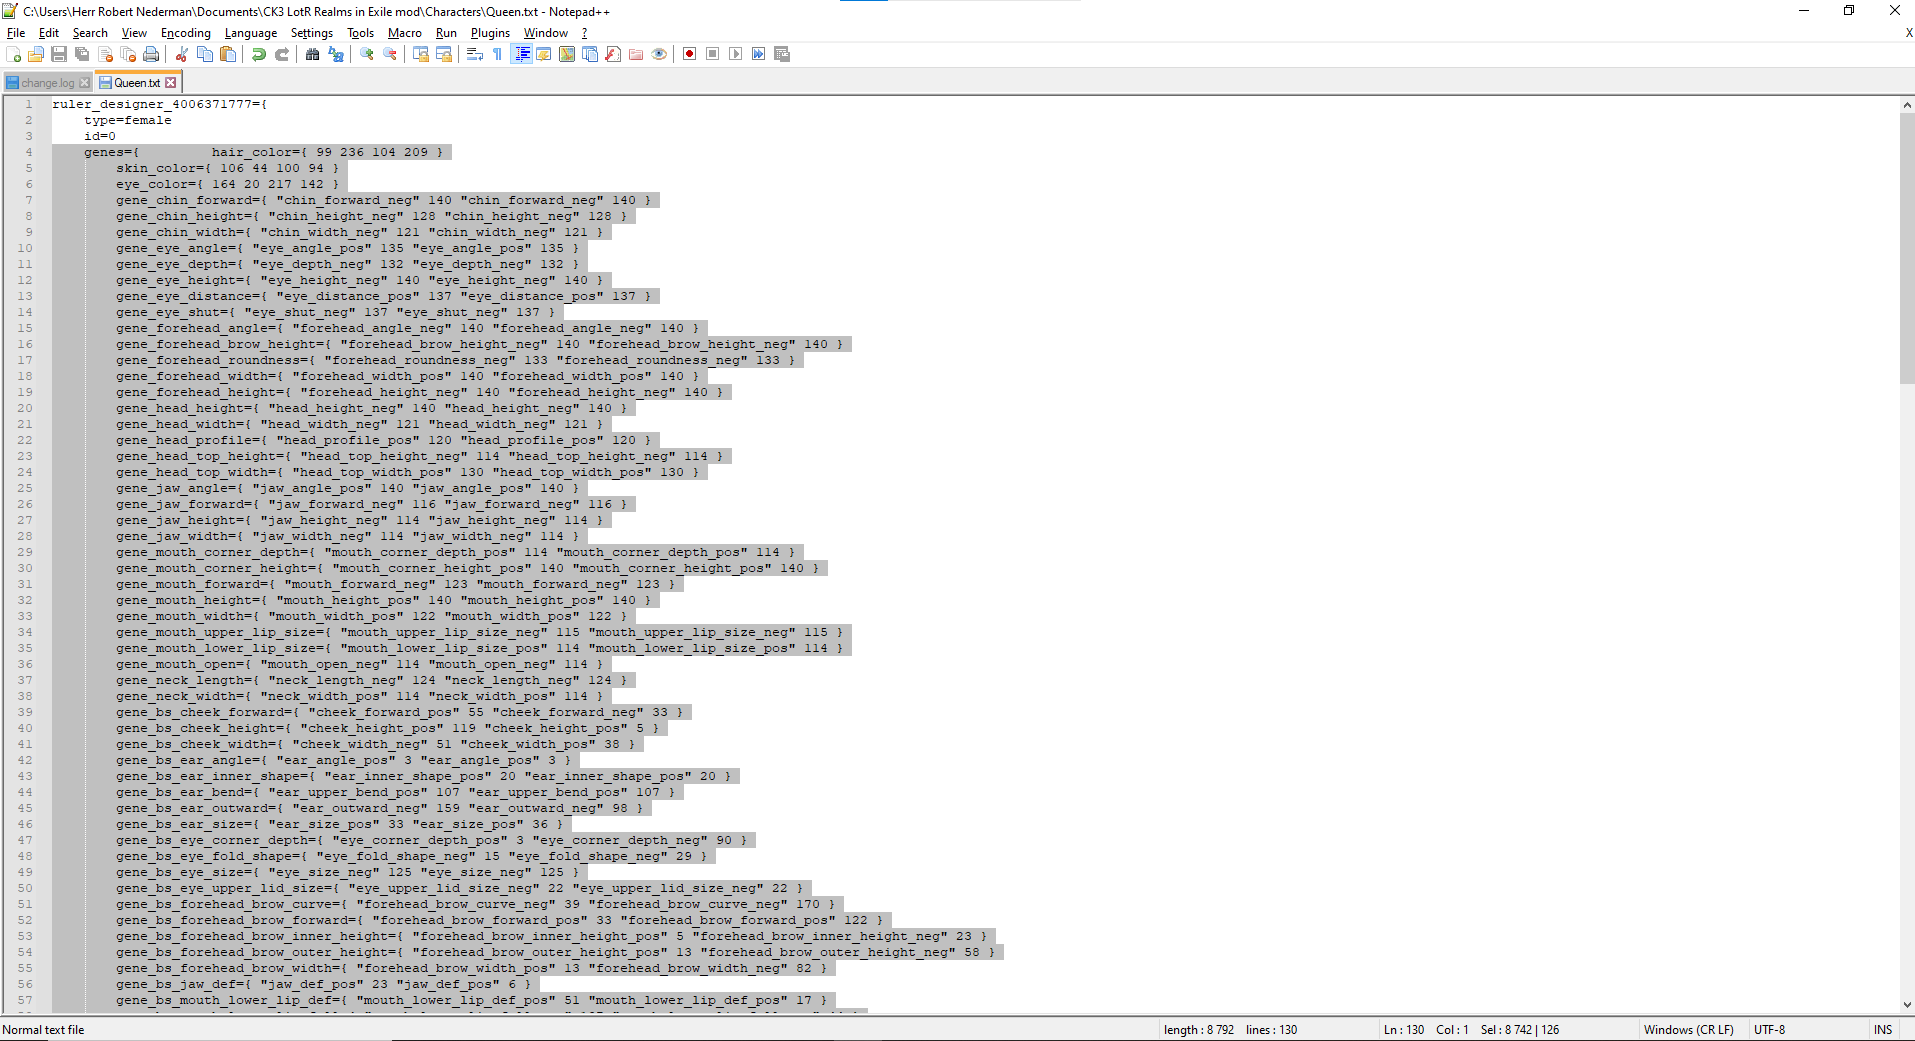Viewport: 1915px width, 1041px height.
Task: Open Folder as Workspace icon
Action: coord(636,54)
